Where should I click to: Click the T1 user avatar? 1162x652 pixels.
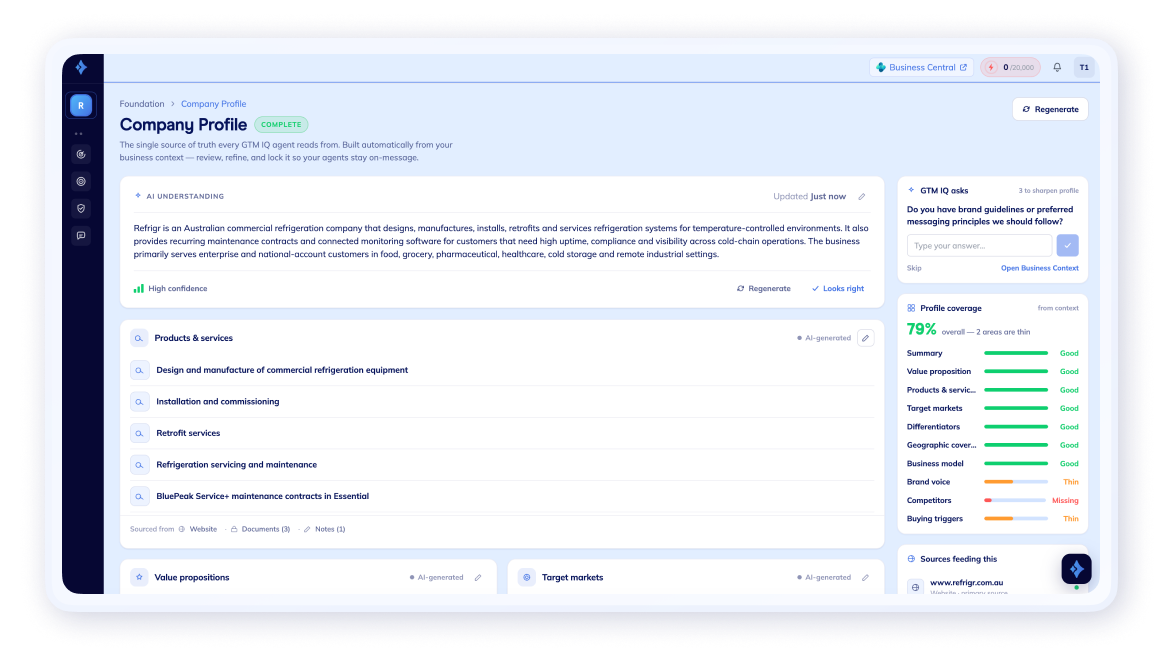1084,67
